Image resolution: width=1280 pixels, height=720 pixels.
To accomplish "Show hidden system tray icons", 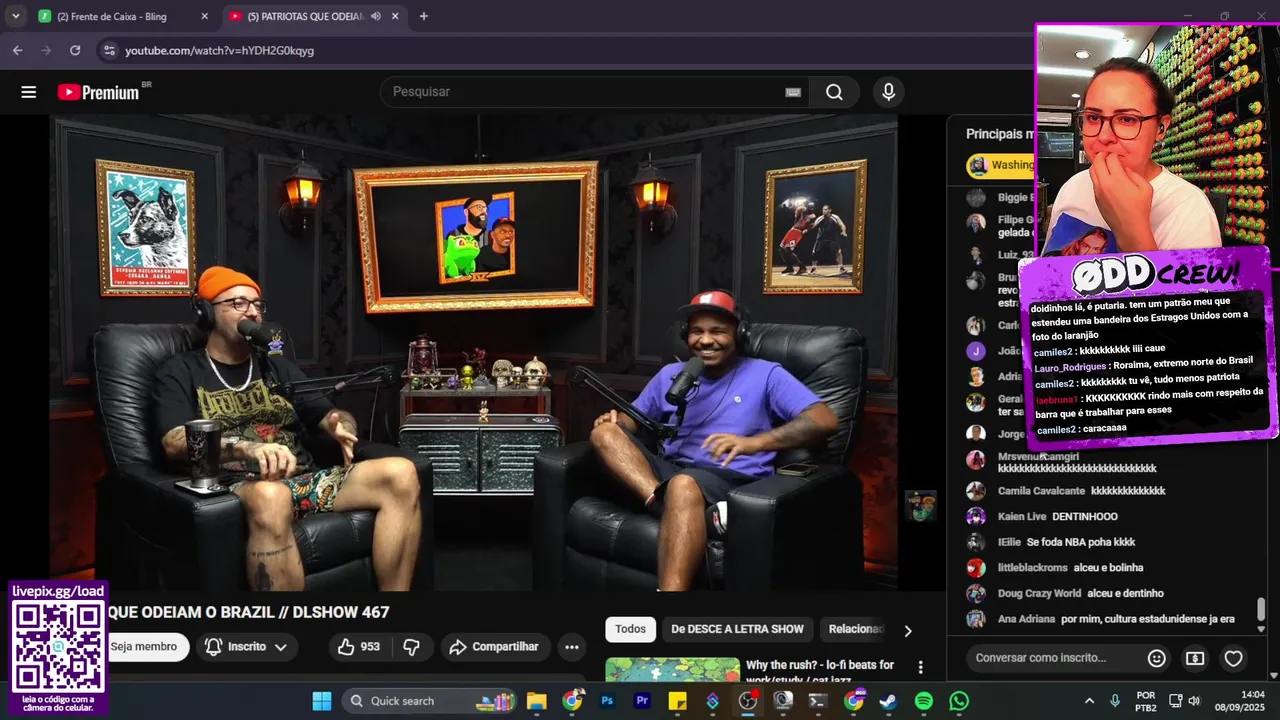I will coord(1089,701).
